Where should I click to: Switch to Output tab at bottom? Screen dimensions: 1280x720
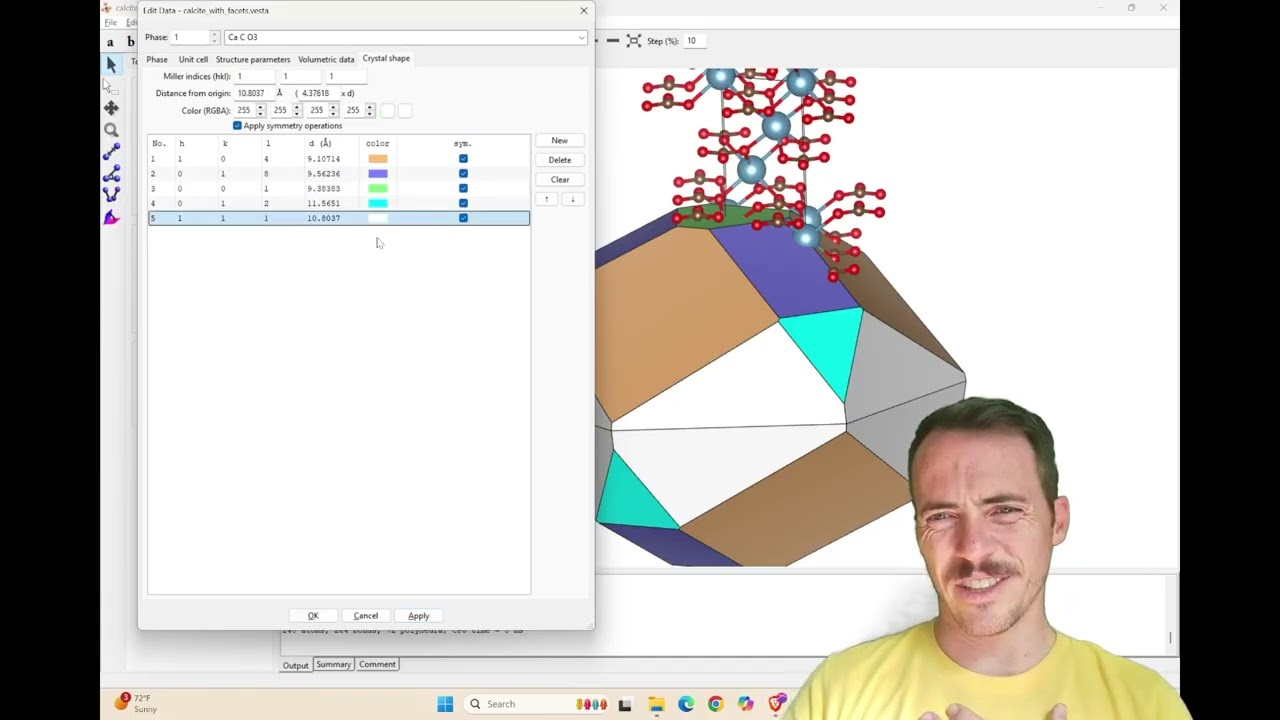coord(295,665)
